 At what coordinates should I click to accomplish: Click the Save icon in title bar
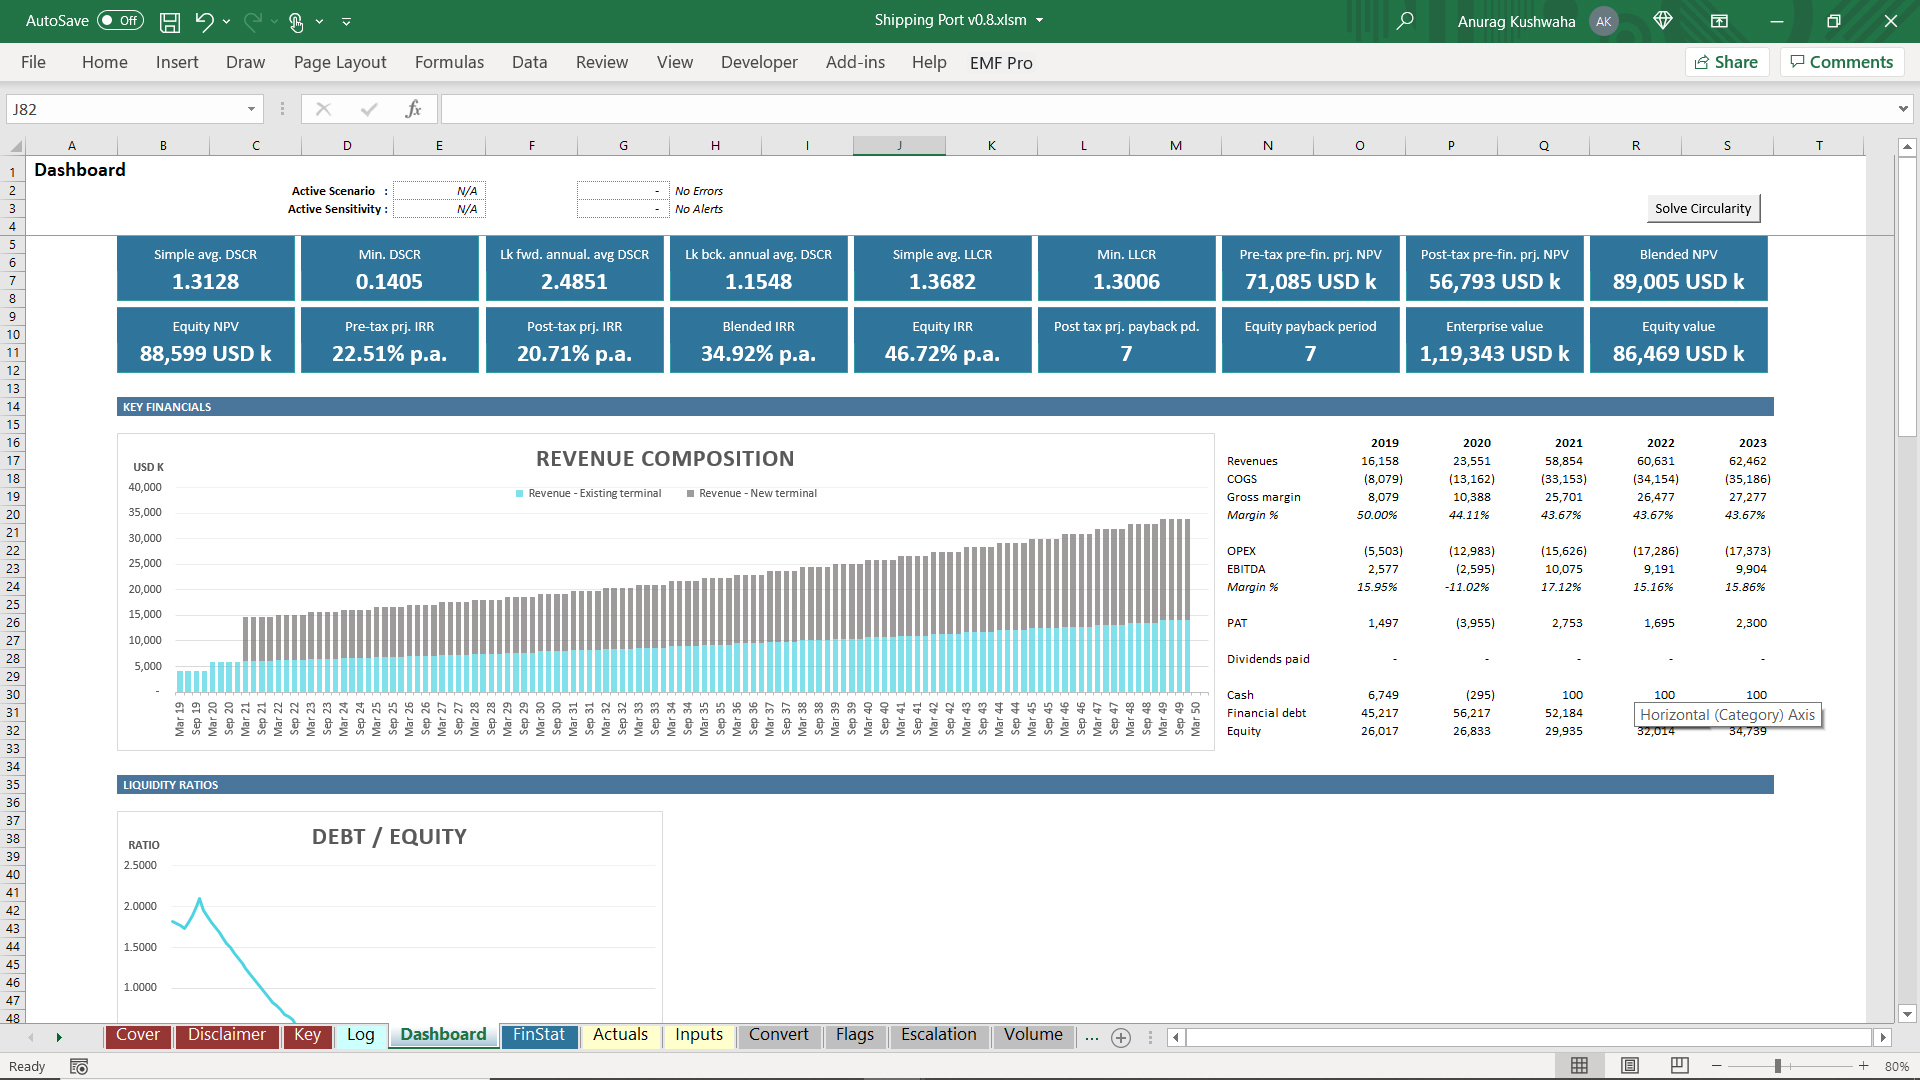(x=170, y=21)
